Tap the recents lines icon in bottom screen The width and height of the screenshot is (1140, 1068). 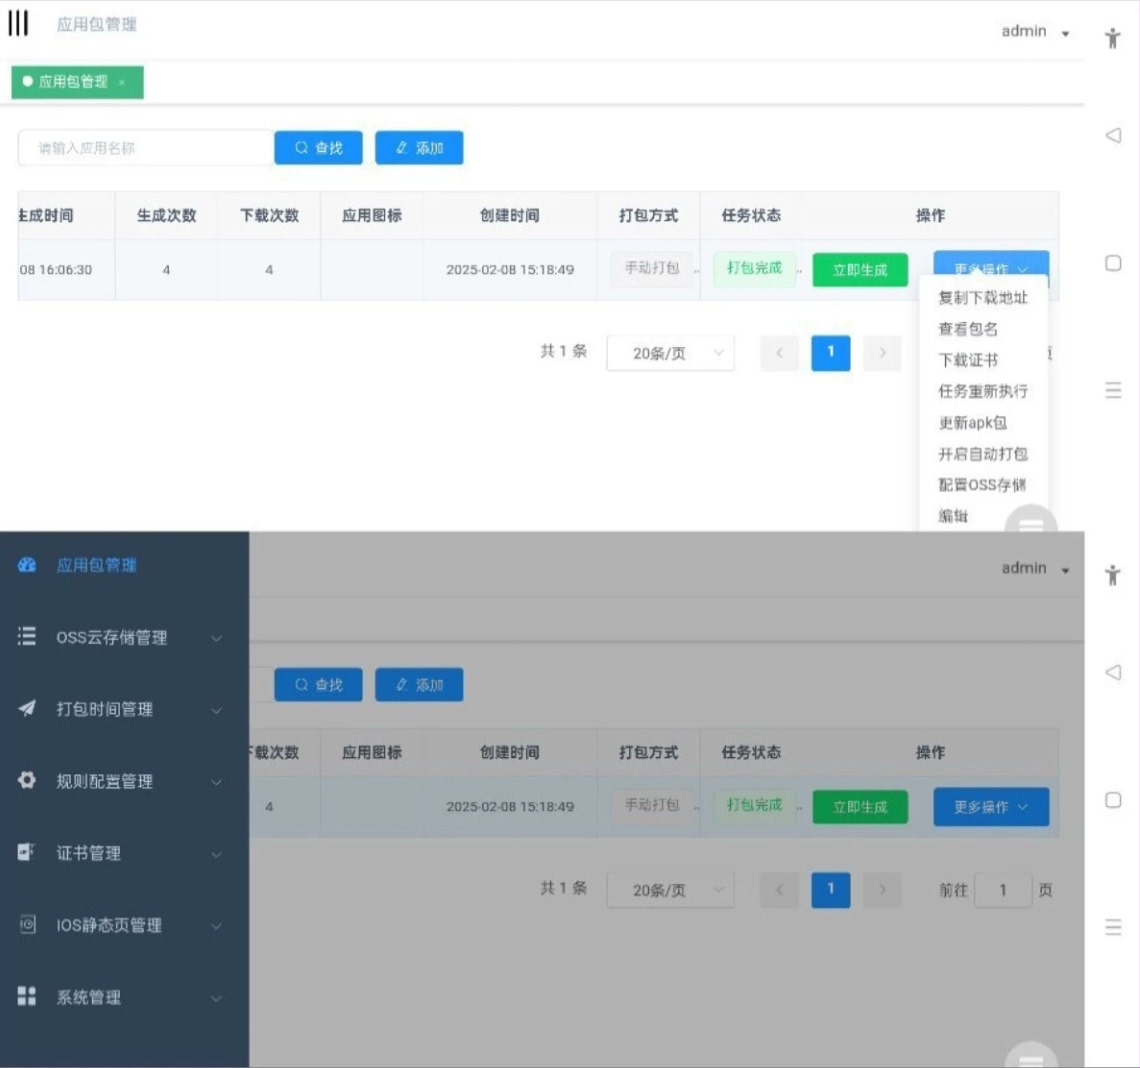tap(1113, 927)
